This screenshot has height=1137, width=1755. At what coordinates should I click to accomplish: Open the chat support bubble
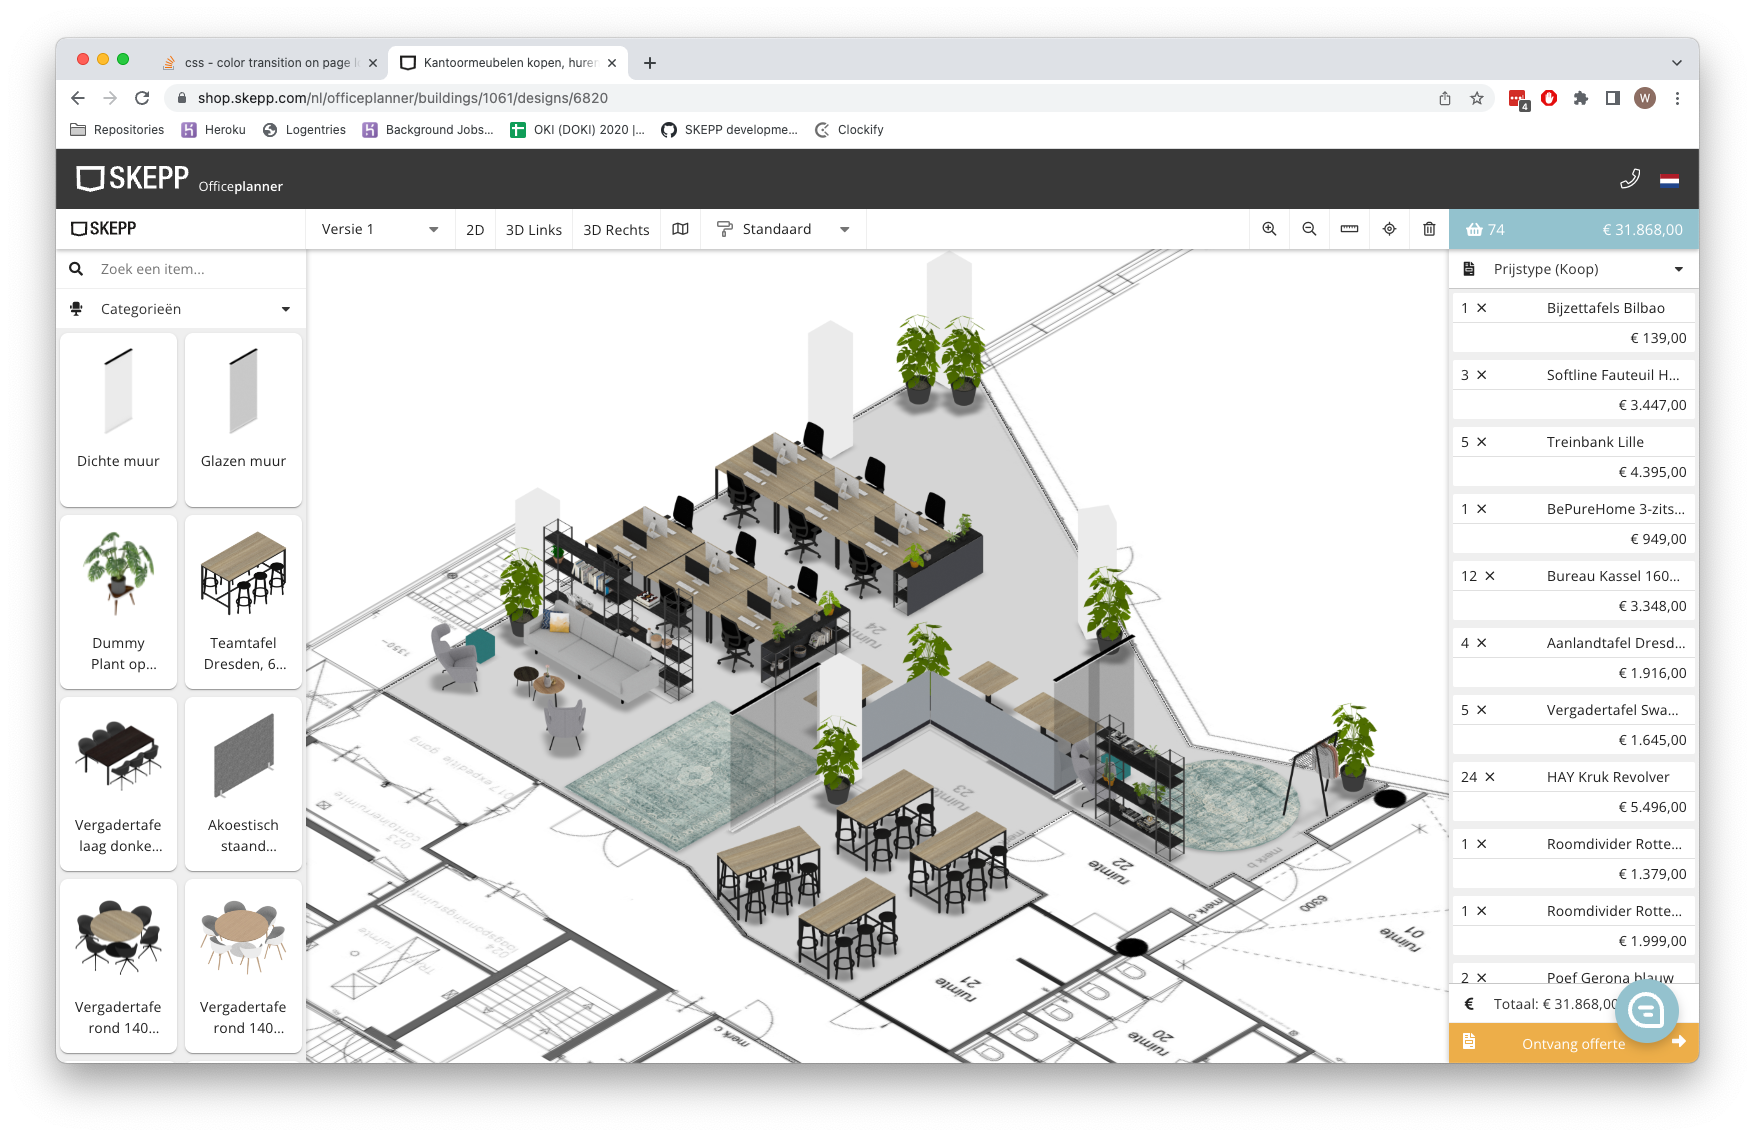pos(1646,1011)
